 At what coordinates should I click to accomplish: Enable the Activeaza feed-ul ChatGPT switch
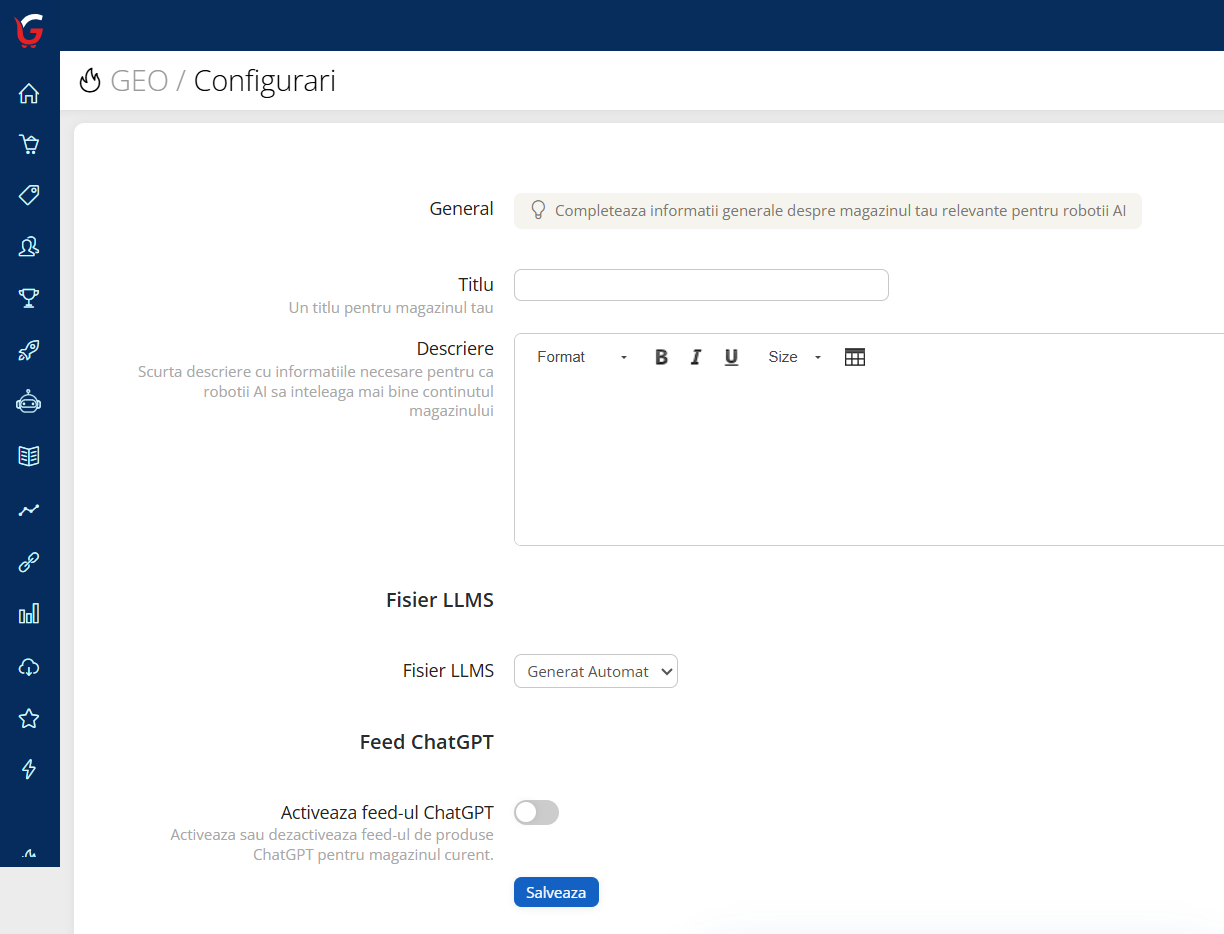[536, 812]
